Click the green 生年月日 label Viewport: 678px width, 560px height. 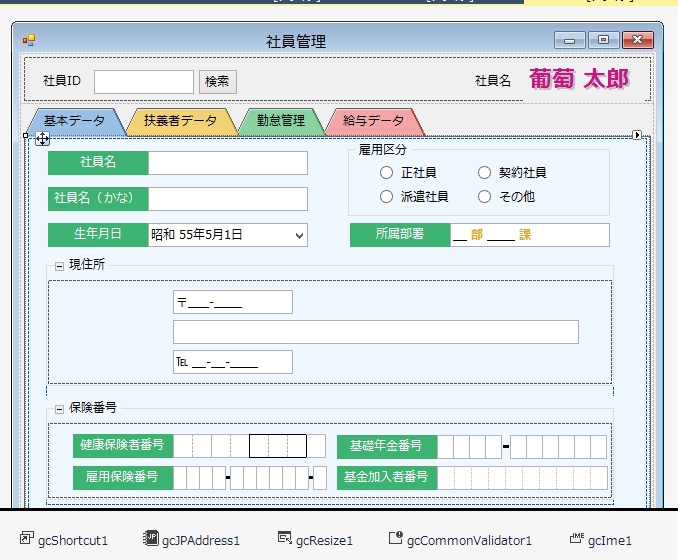98,235
